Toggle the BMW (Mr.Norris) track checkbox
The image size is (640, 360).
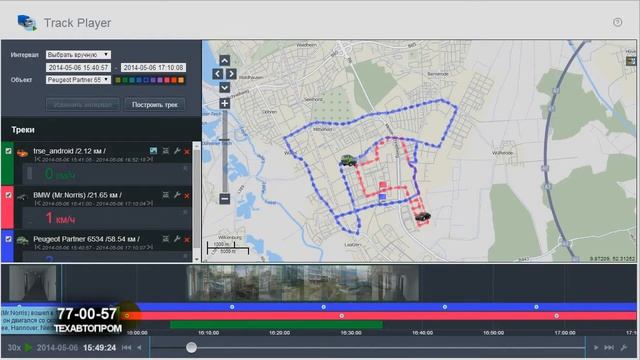tap(8, 195)
